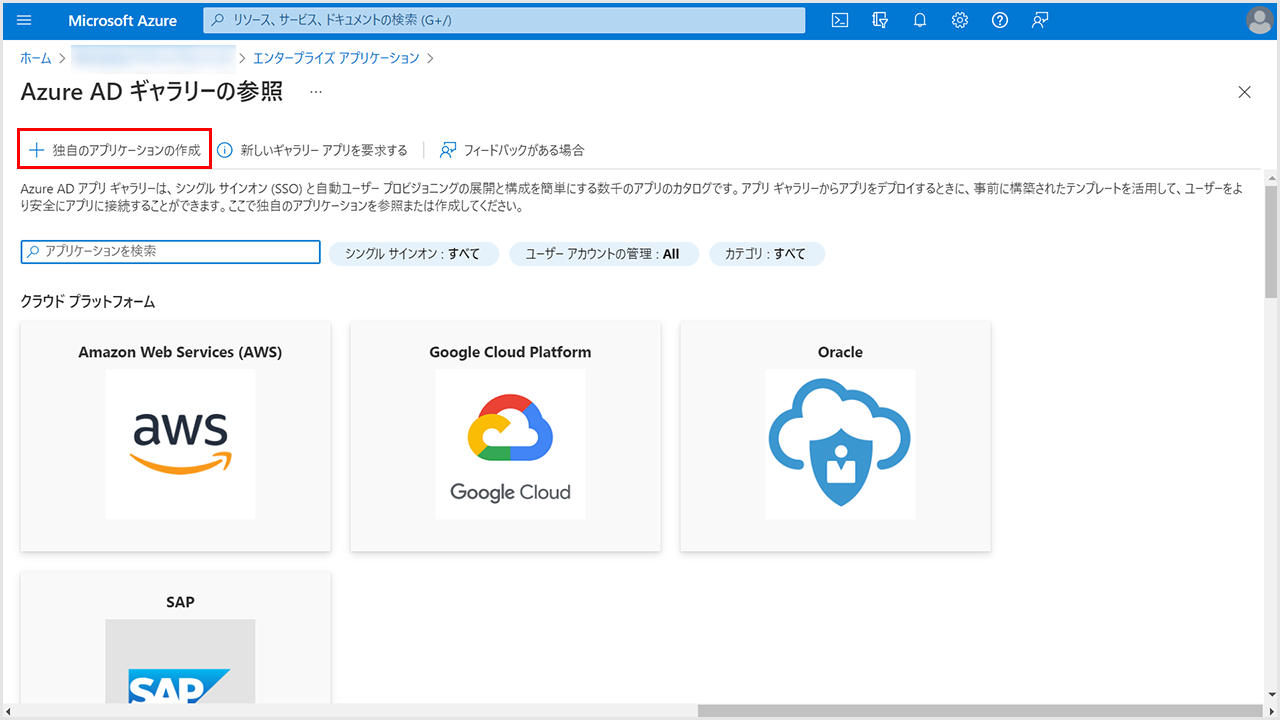Show notifications via the bell icon

[x=920, y=20]
